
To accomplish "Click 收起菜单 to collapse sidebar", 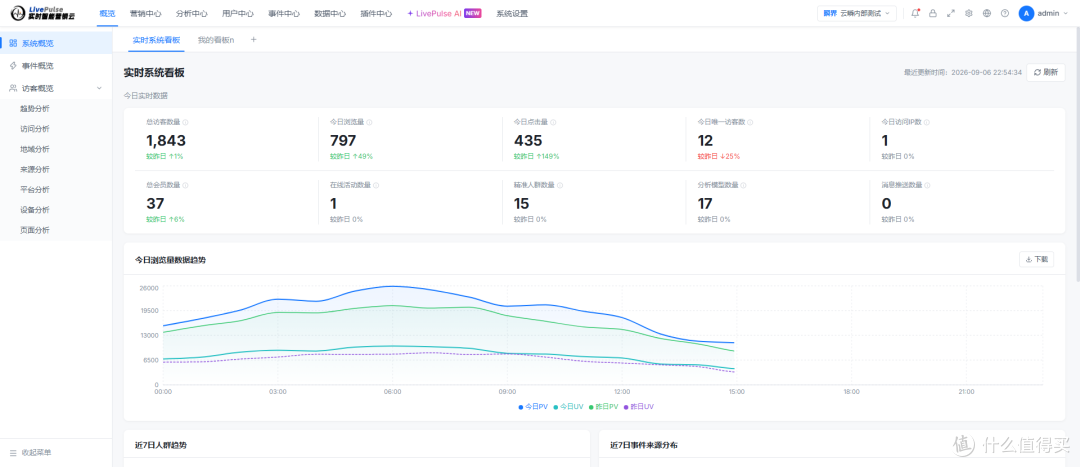I will tap(36, 453).
